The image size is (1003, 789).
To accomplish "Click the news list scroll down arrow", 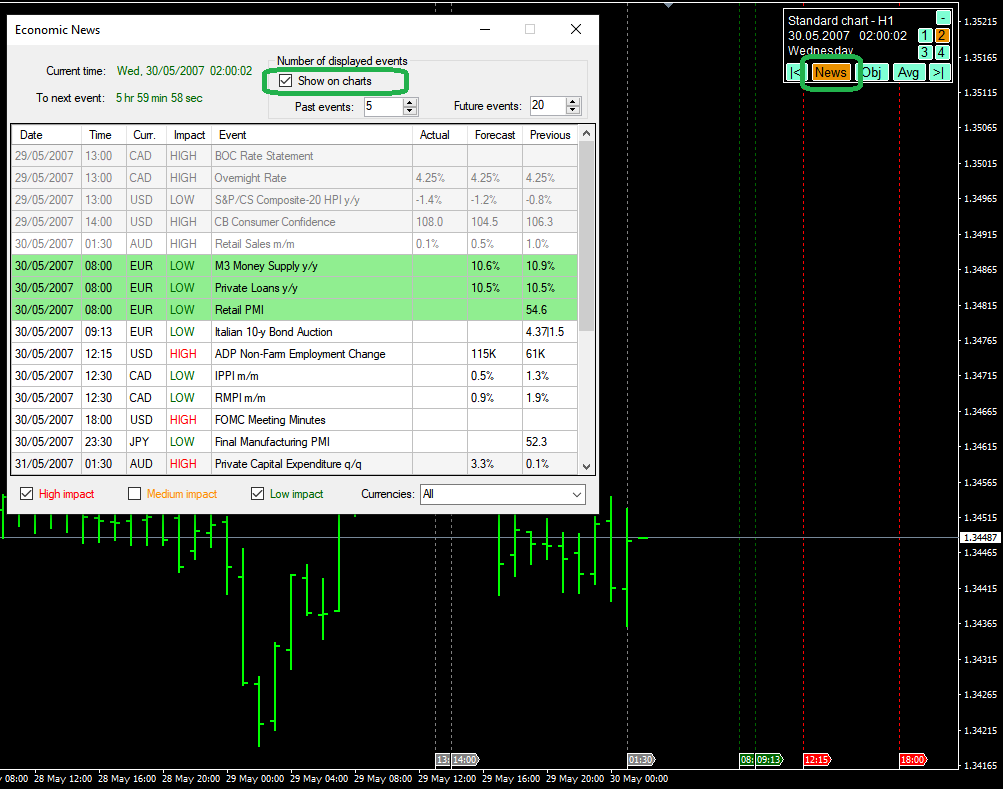I will [x=586, y=466].
